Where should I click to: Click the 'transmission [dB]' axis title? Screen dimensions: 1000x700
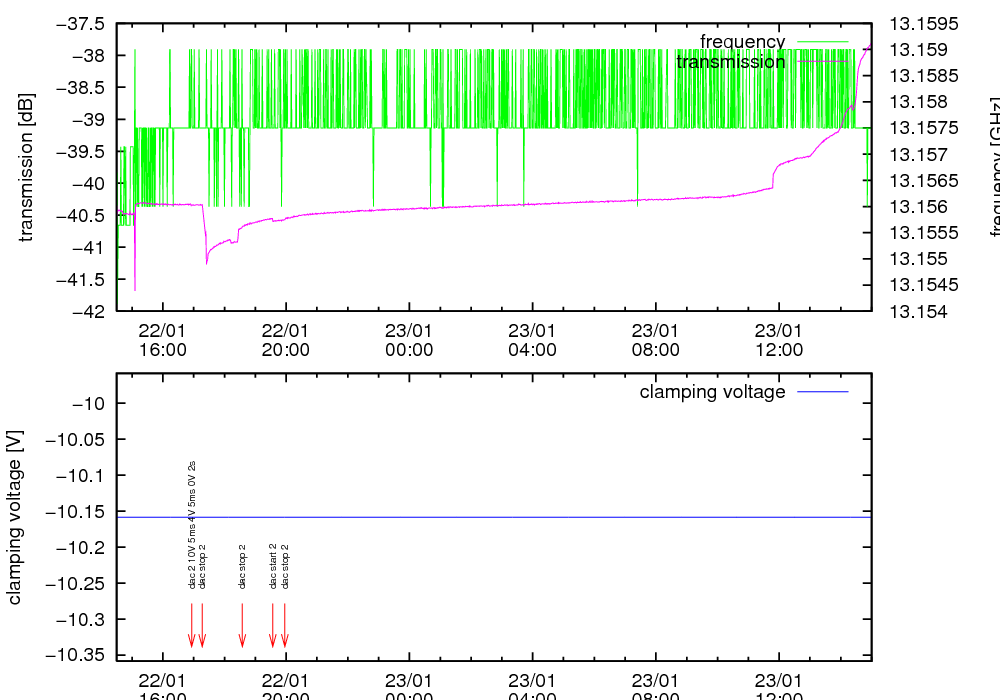click(x=27, y=167)
